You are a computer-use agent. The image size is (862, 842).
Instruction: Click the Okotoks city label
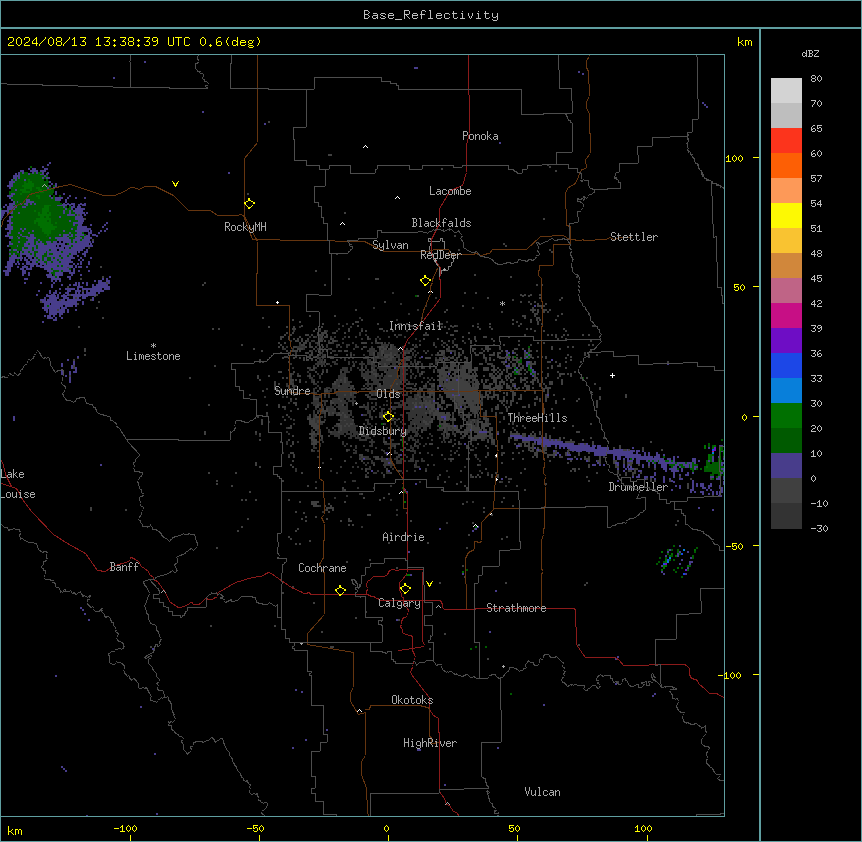[412, 700]
